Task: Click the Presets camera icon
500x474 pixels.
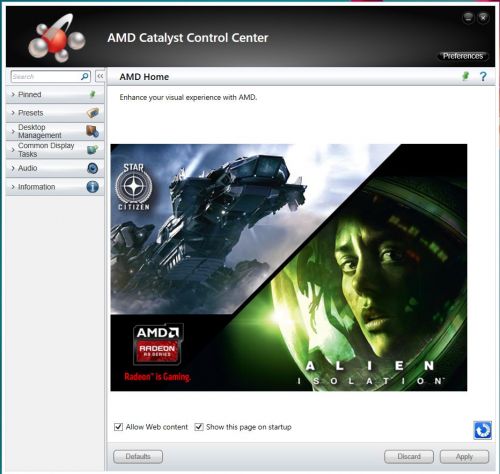Action: 93,113
